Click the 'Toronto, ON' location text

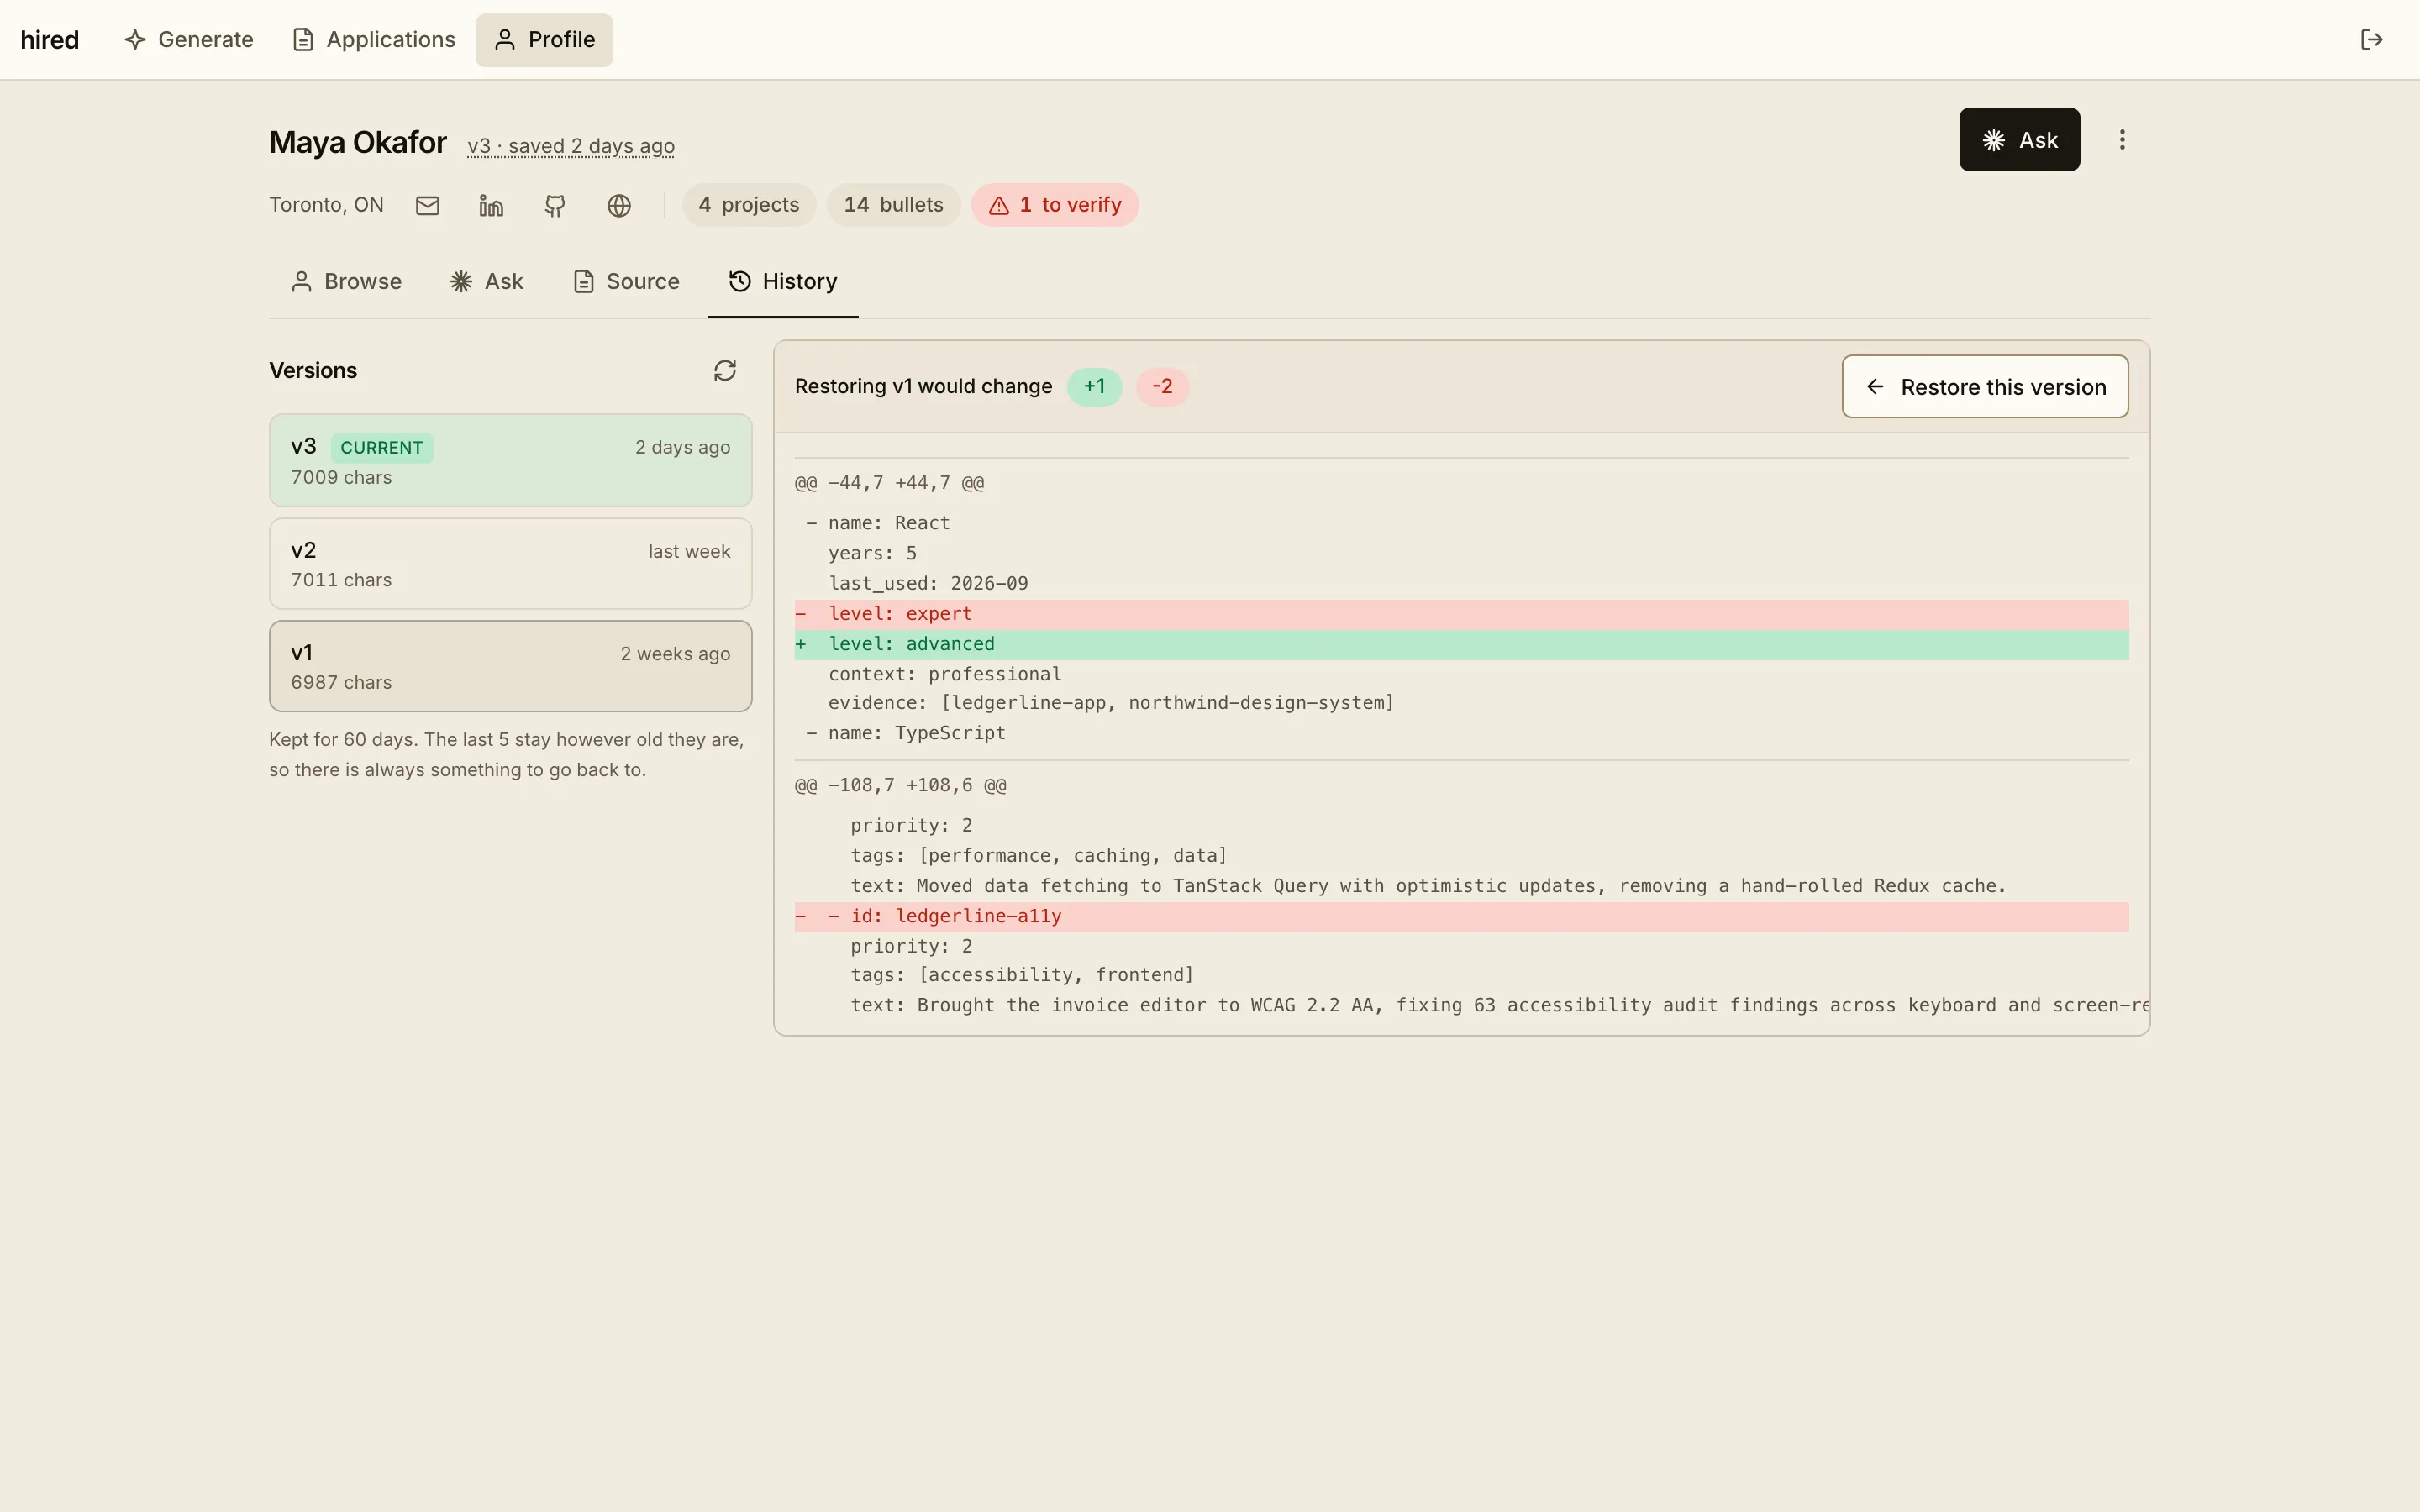point(326,205)
